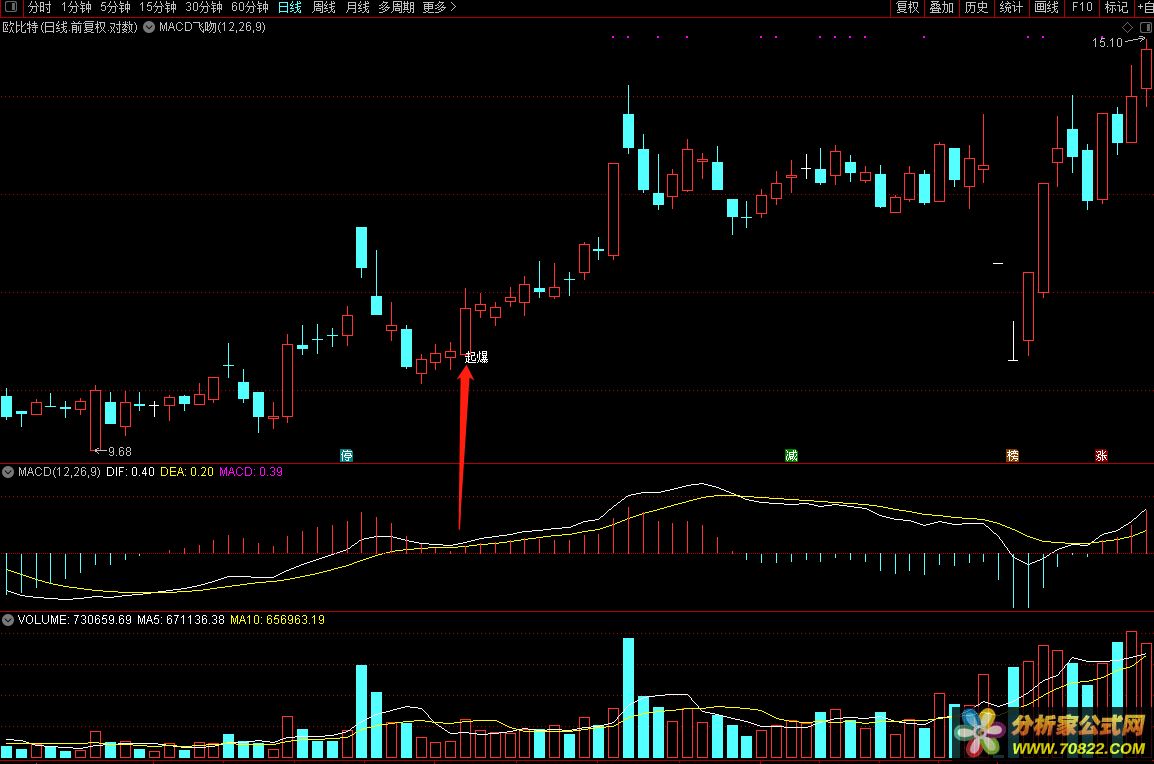Expand the MACD sub-chart indicator dropdown
Screen dimensions: 1154x764
click(x=8, y=472)
